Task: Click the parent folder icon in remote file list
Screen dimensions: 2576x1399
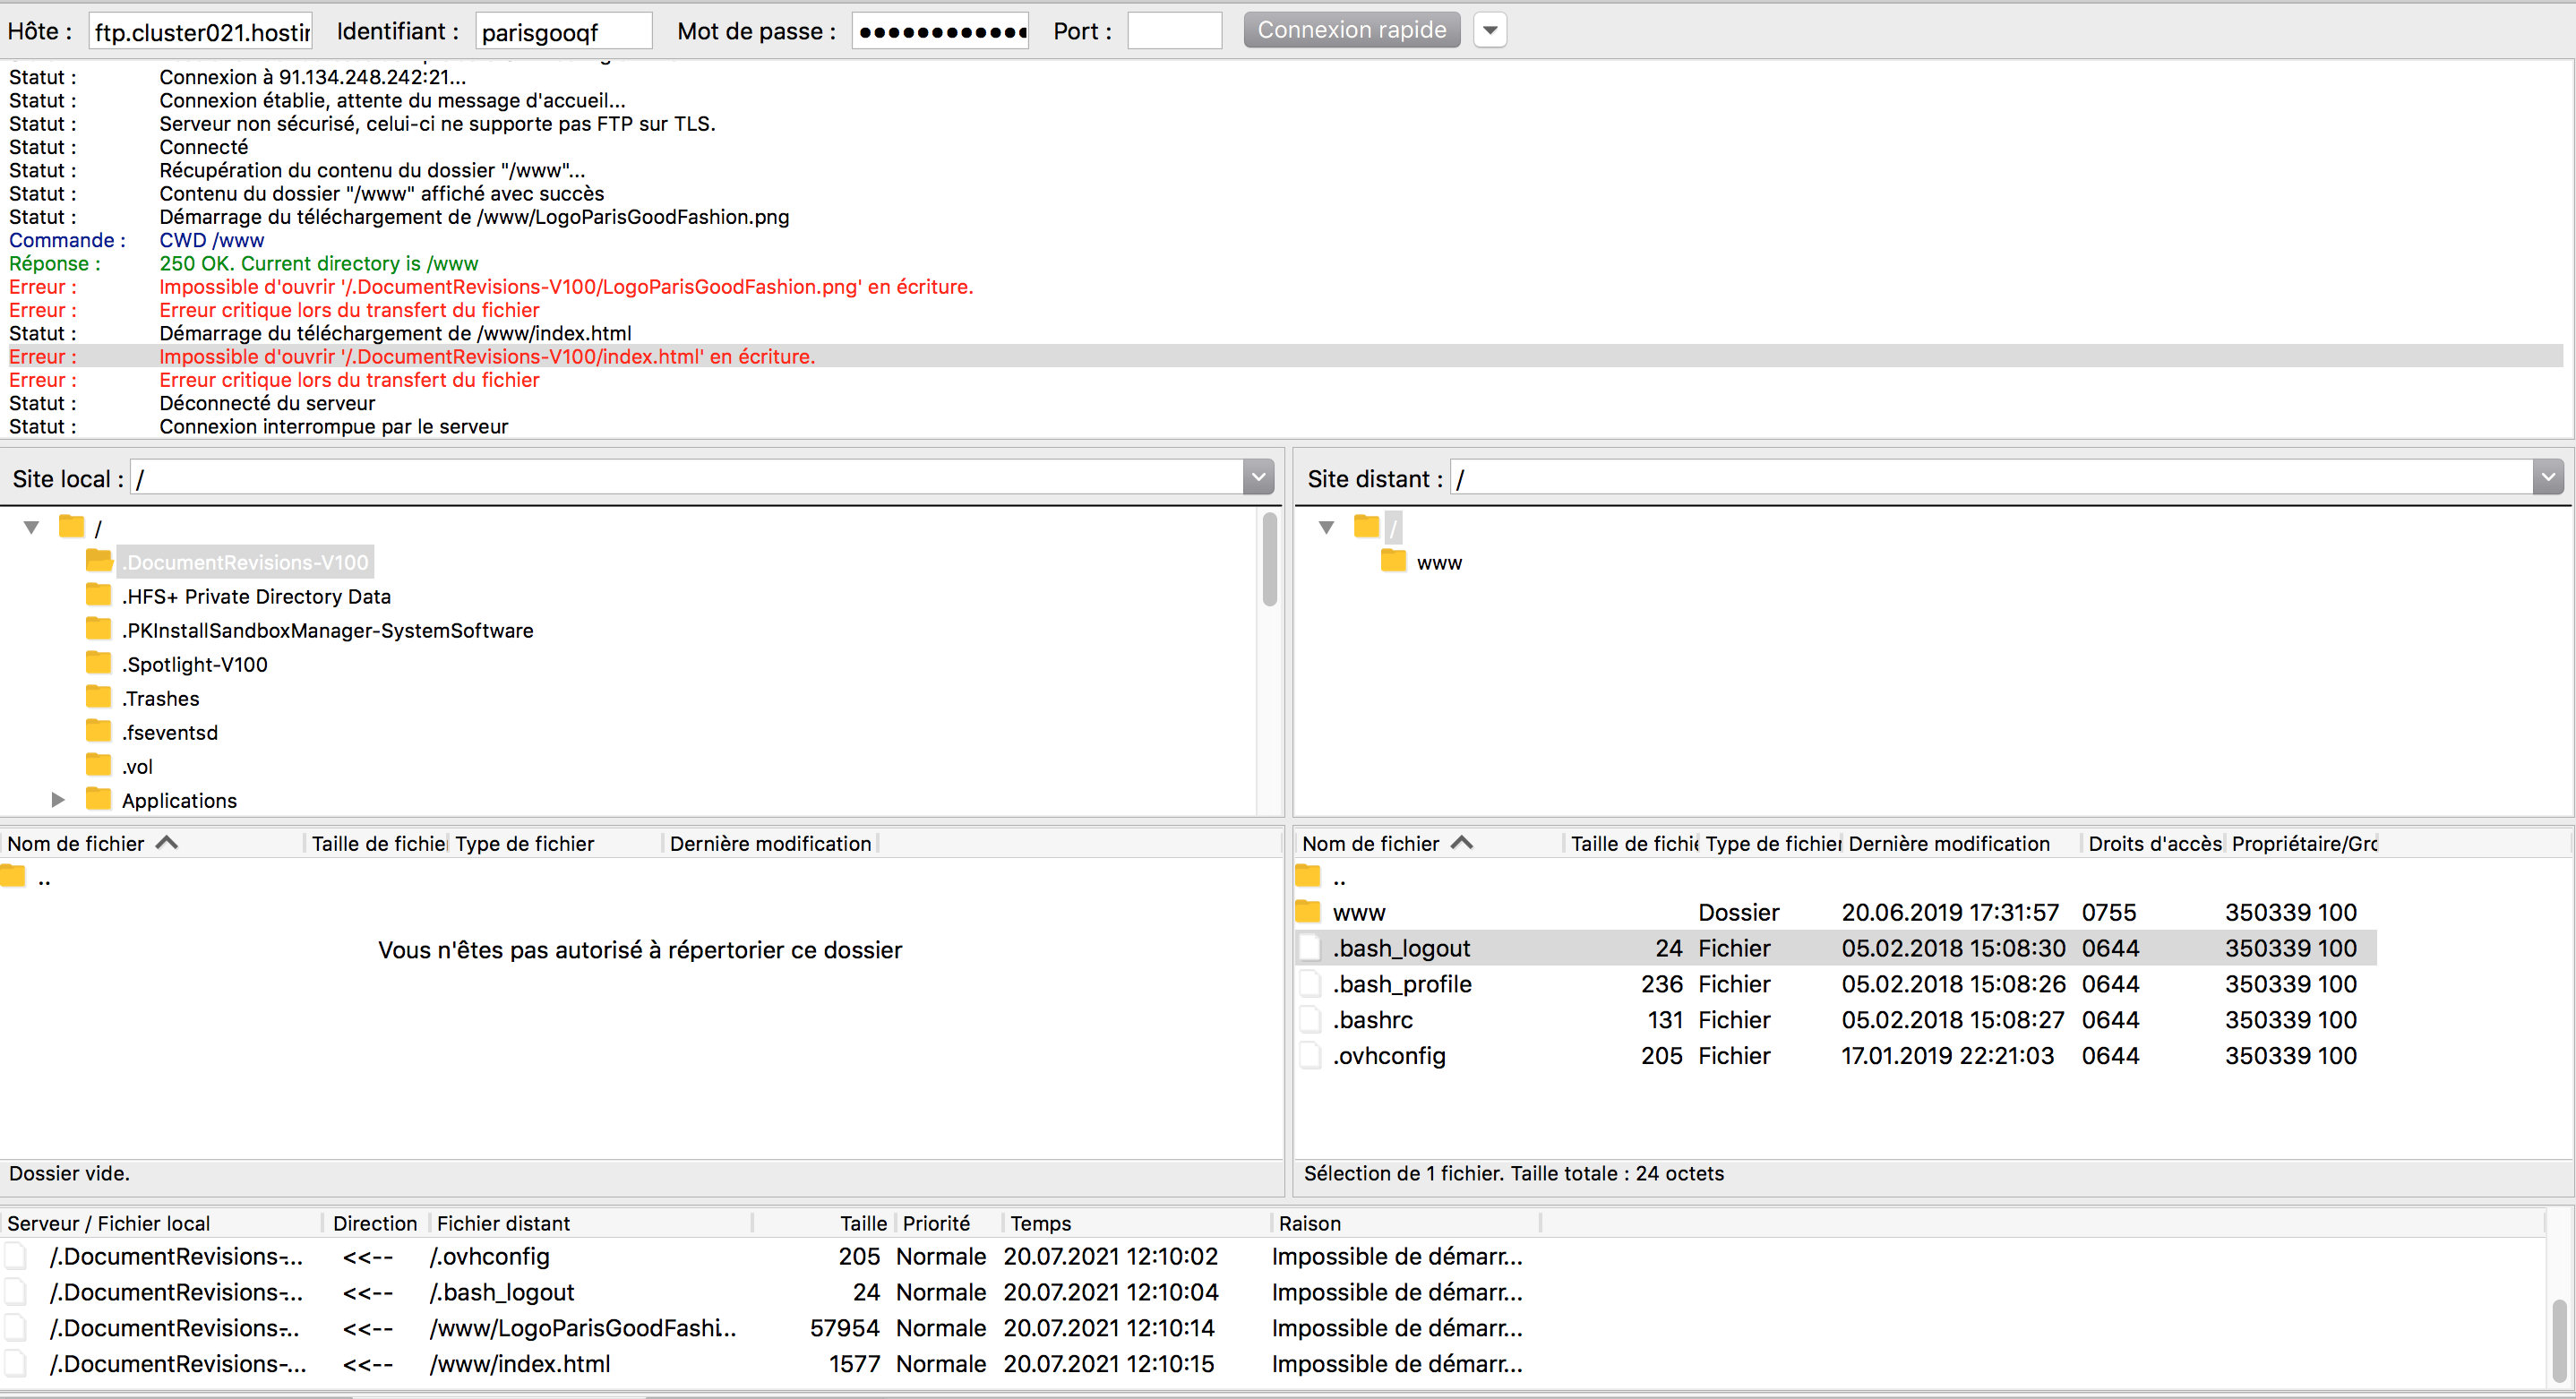Action: 1308,877
